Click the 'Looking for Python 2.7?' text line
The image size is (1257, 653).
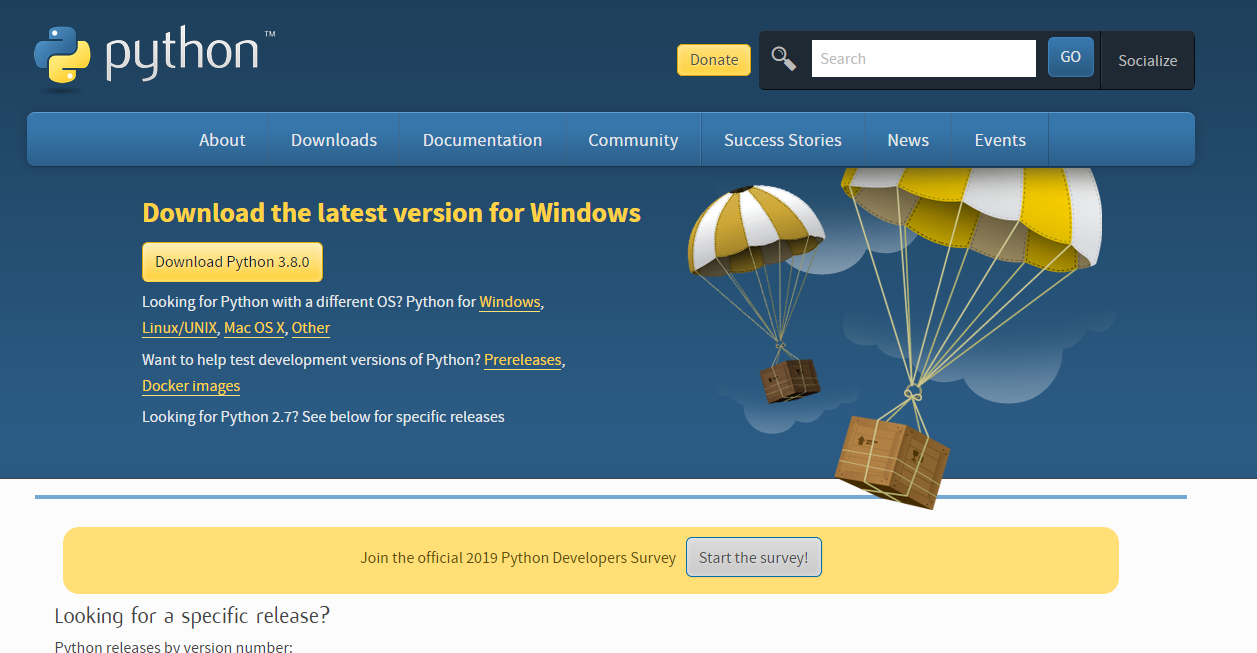(323, 417)
